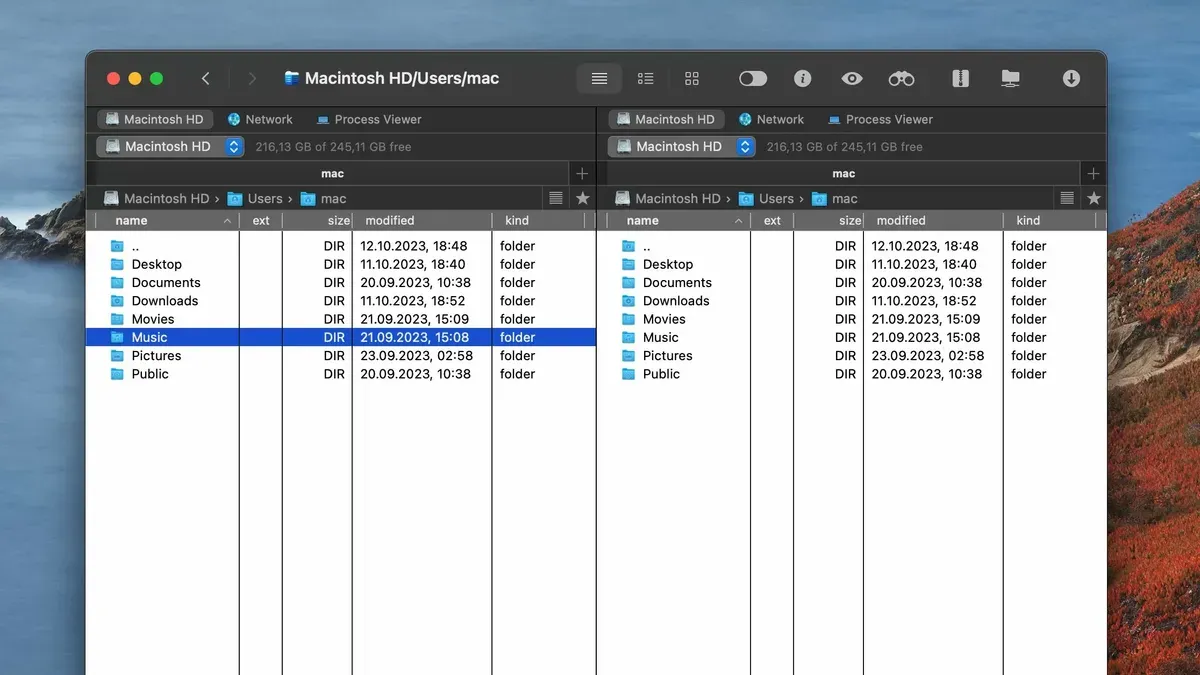This screenshot has width=1200, height=675.
Task: Toggle the Quick Look eye icon
Action: (x=851, y=78)
